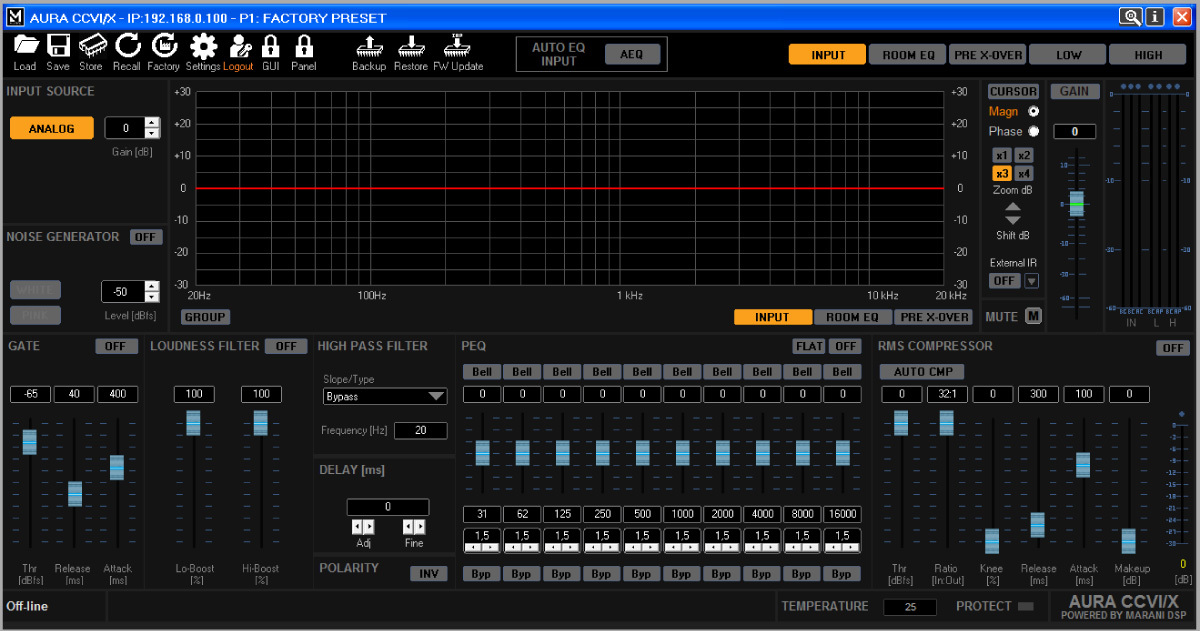This screenshot has height=631, width=1200.
Task: Click the Load preset folder icon
Action: [25, 46]
